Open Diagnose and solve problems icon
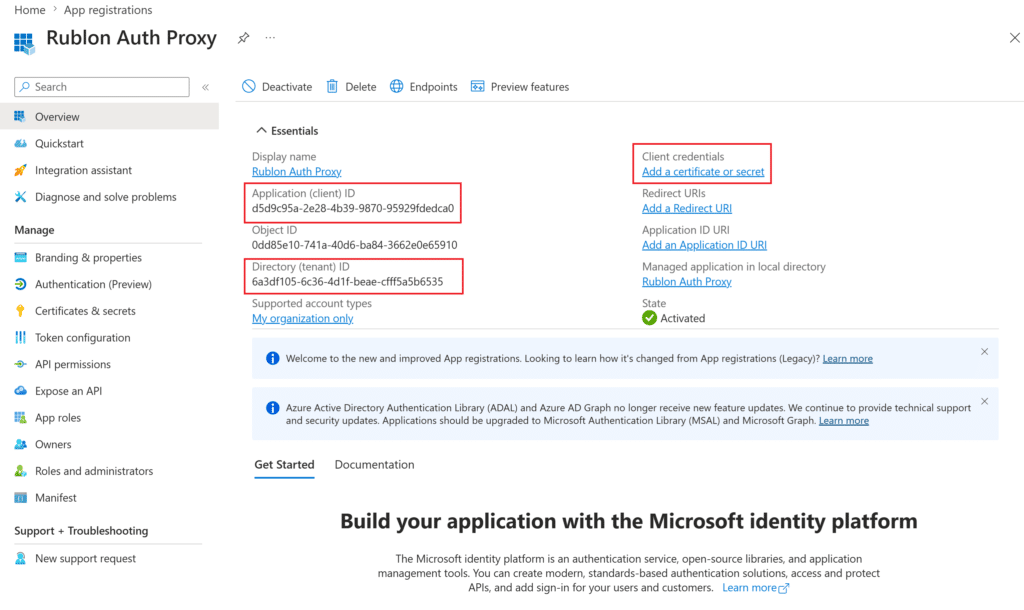Viewport: 1024px width, 610px height. click(20, 197)
